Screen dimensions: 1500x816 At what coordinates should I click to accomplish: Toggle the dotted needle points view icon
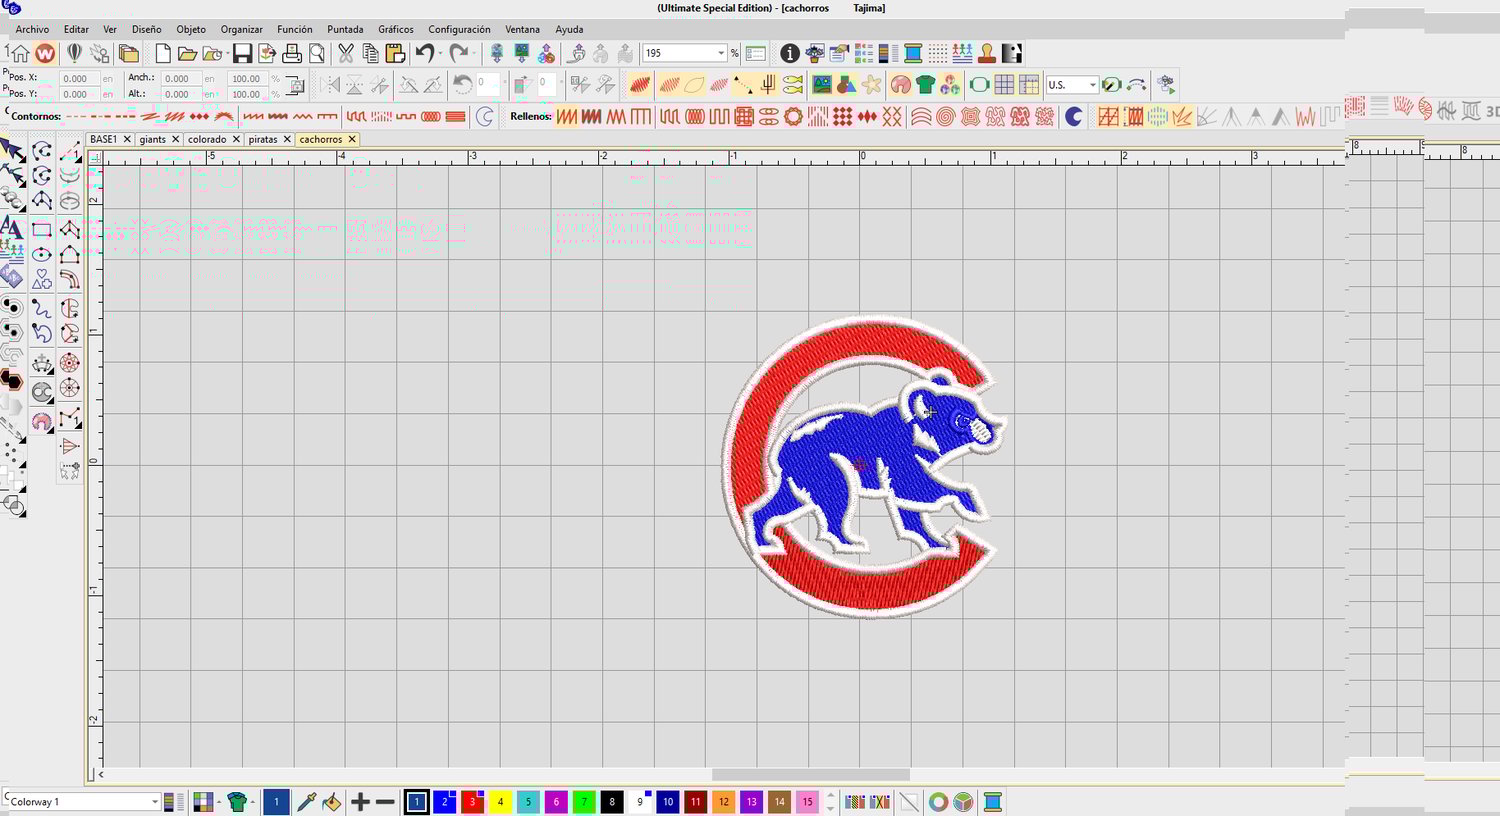click(938, 54)
